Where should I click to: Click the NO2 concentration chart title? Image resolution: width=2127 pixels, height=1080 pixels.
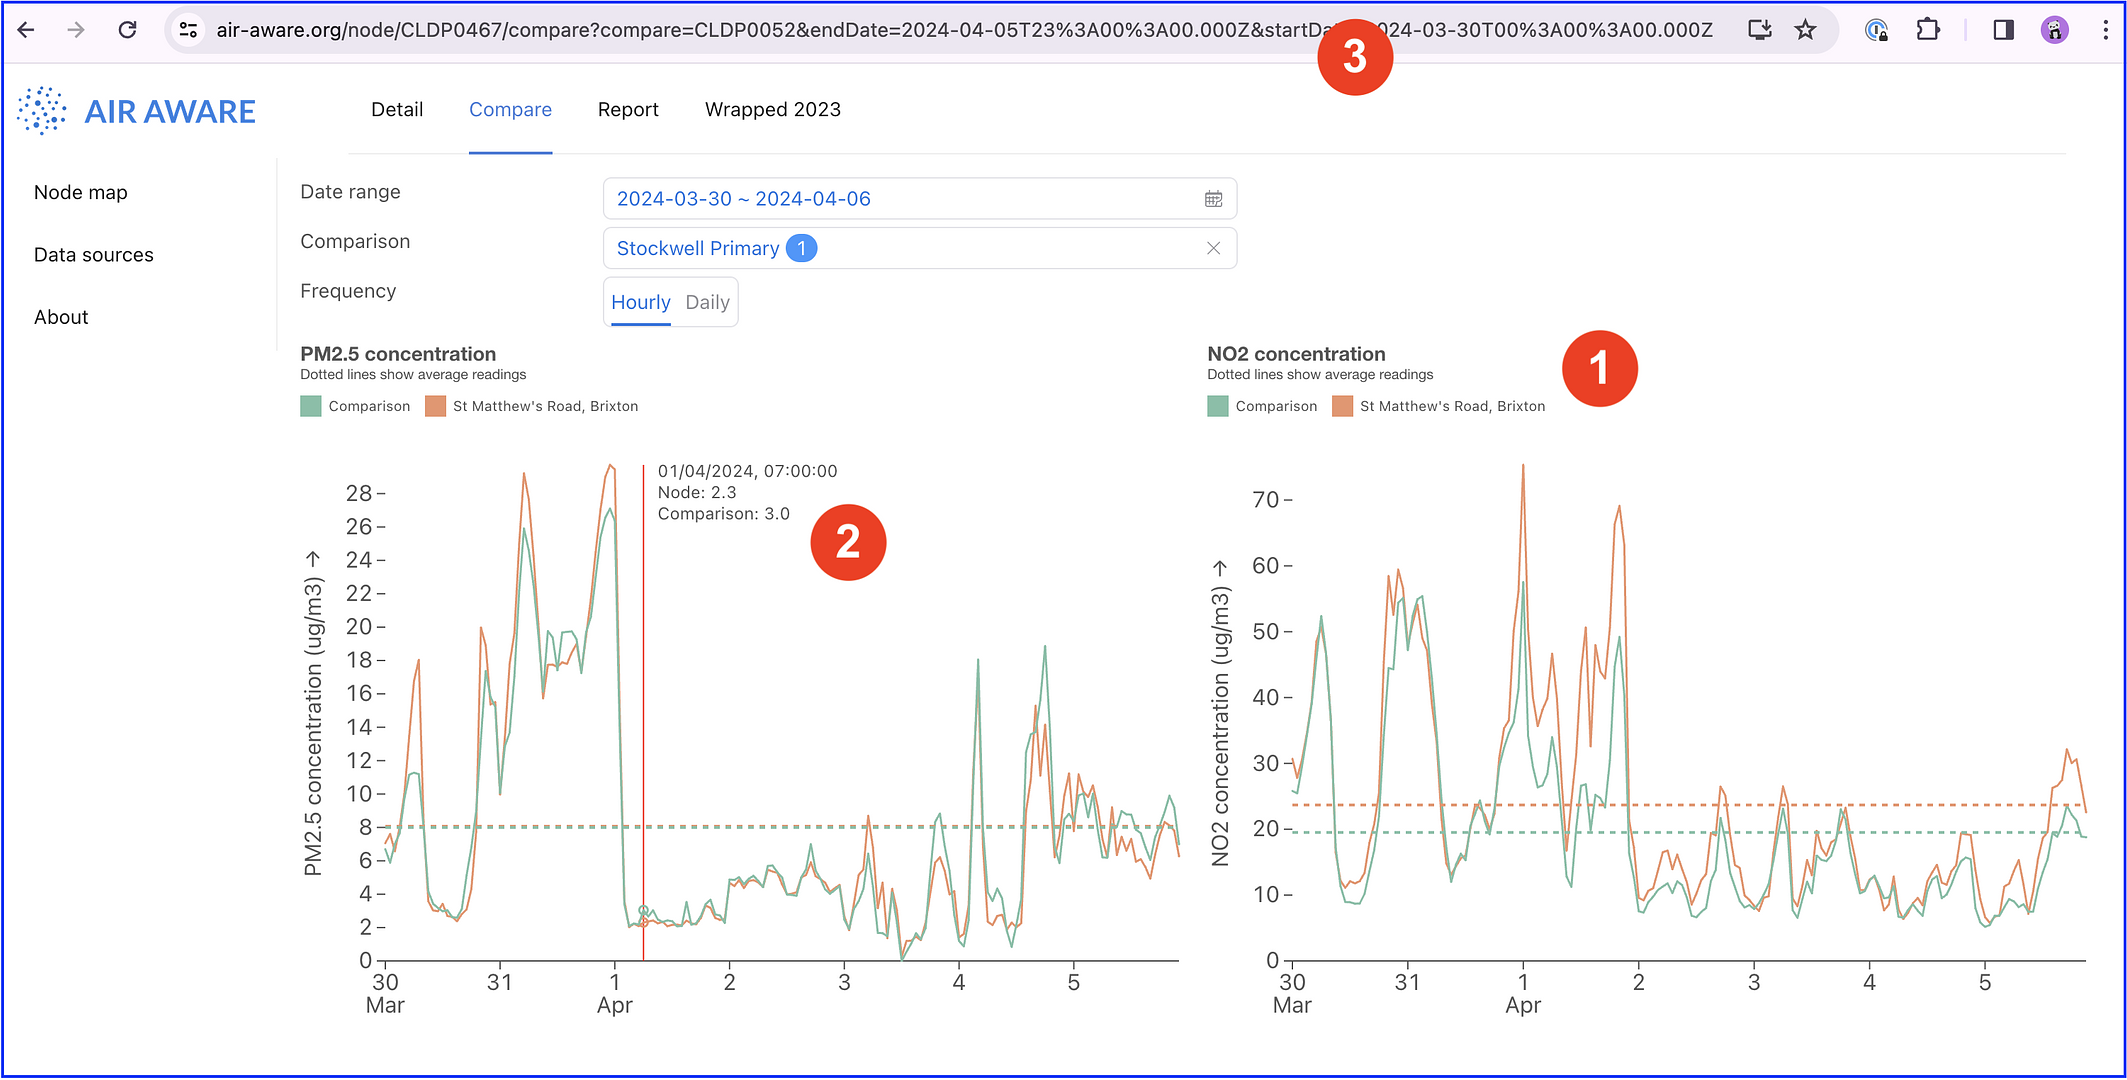coord(1296,354)
